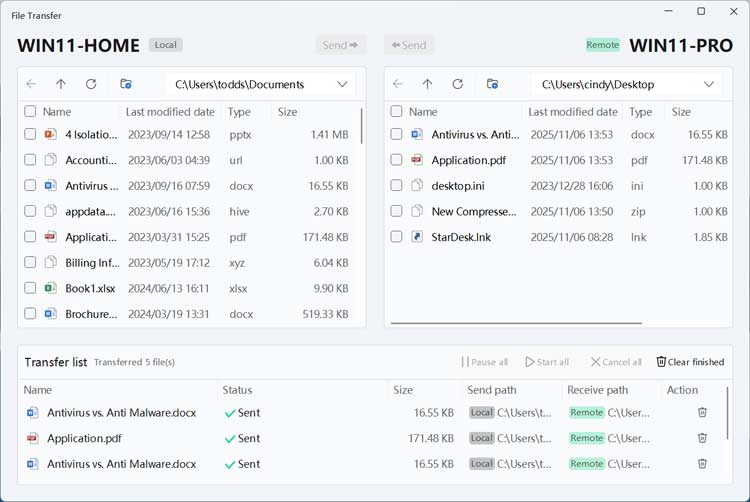Click the file icon of New Compresse... zip

pos(417,211)
